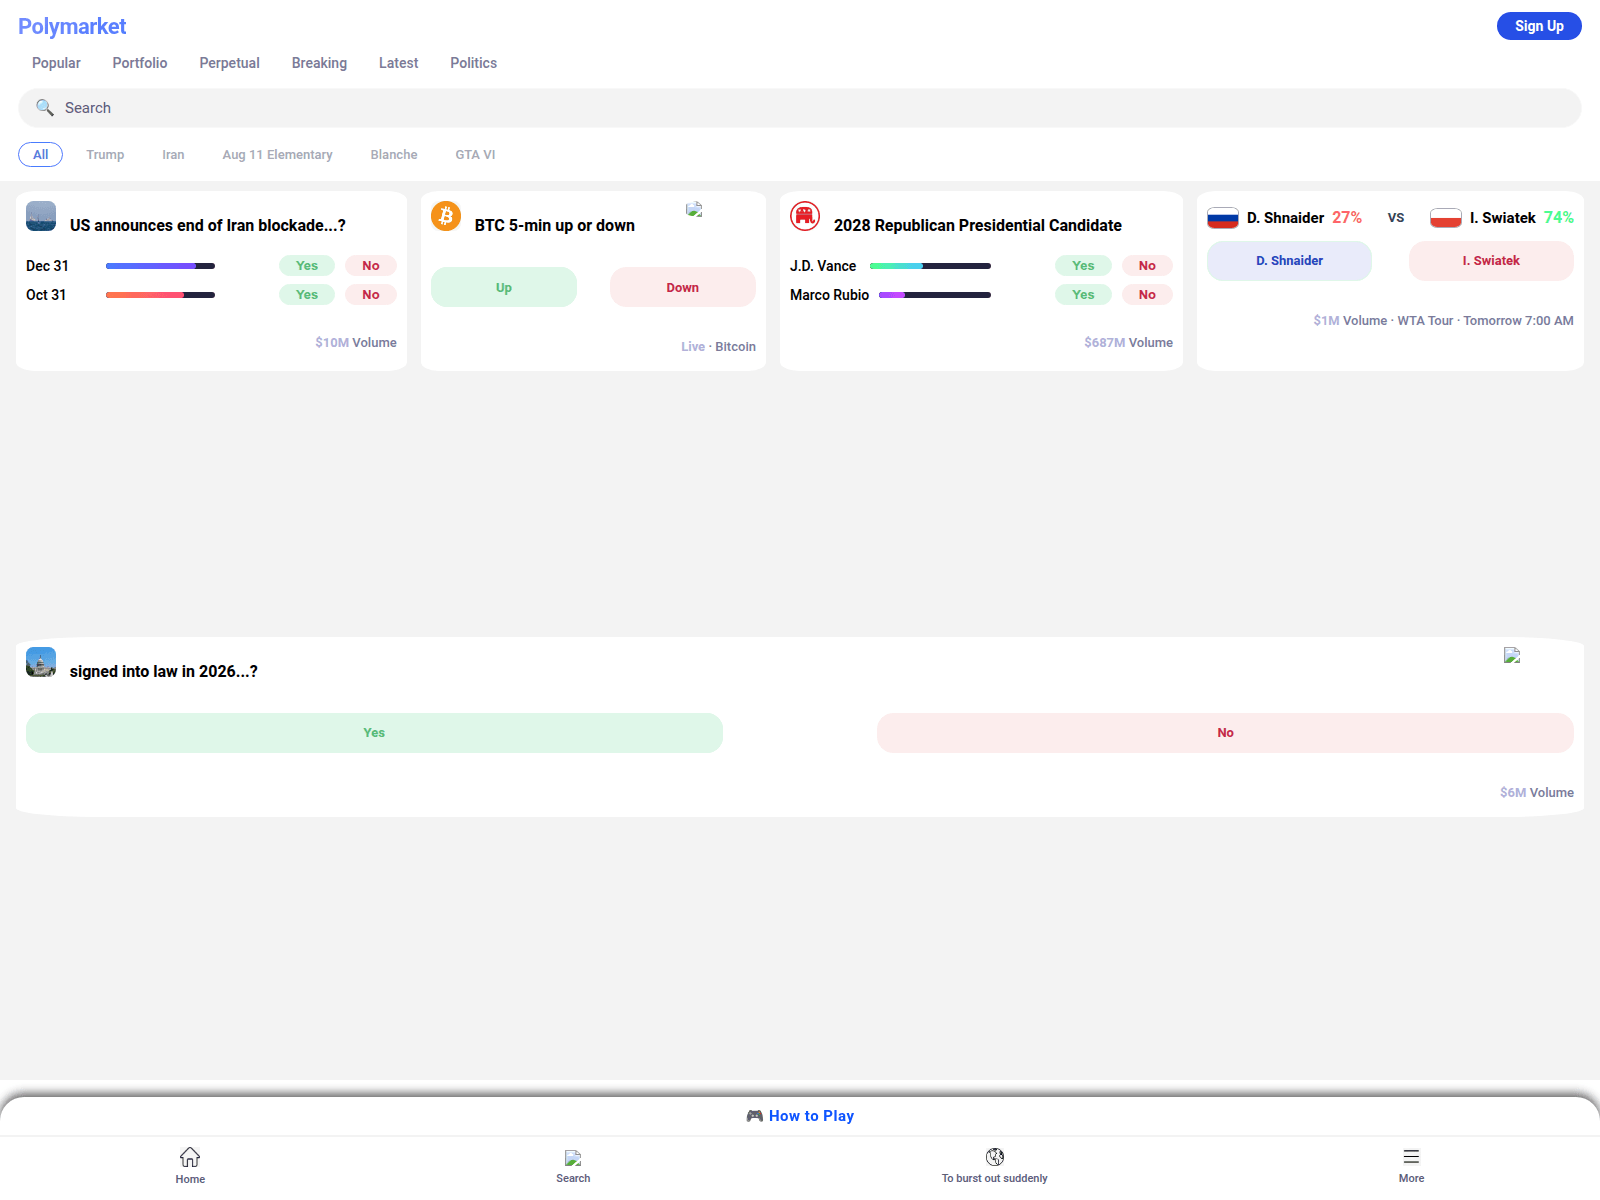Viewport: 1600px width, 1200px height.
Task: Pick I. Swiatek to win
Action: click(x=1491, y=261)
